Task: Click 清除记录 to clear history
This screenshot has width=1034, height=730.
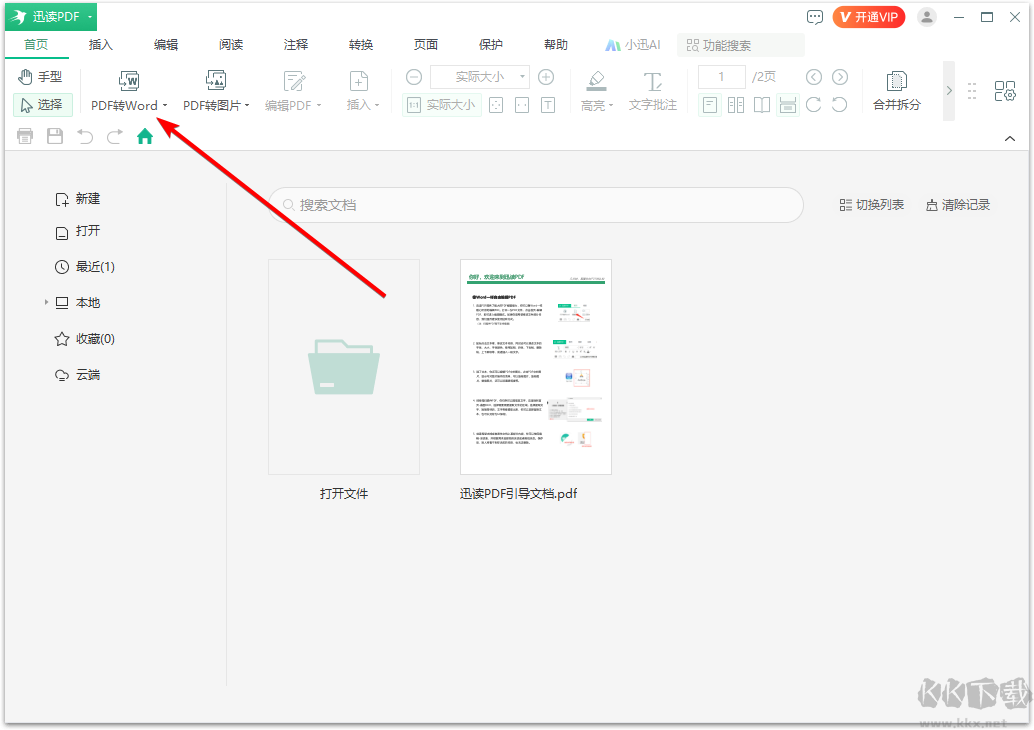Action: 957,204
